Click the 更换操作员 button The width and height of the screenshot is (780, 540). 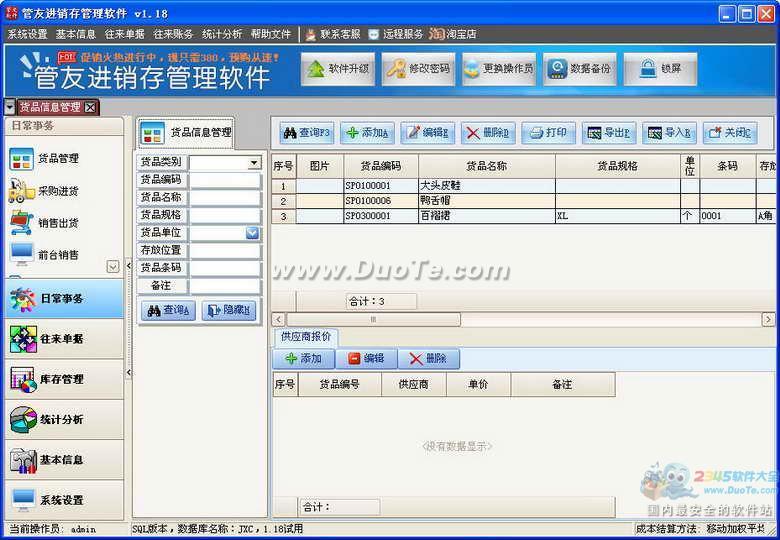coord(499,69)
